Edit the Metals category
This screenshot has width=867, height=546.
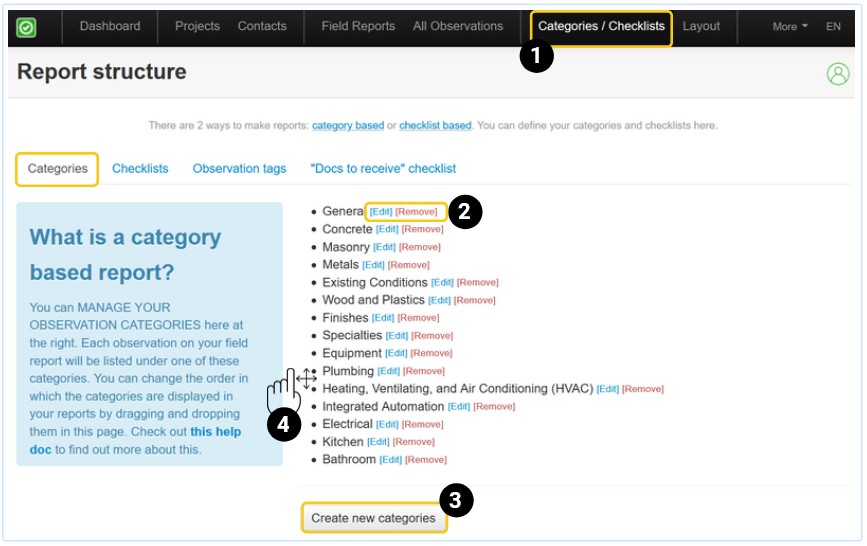(x=373, y=265)
